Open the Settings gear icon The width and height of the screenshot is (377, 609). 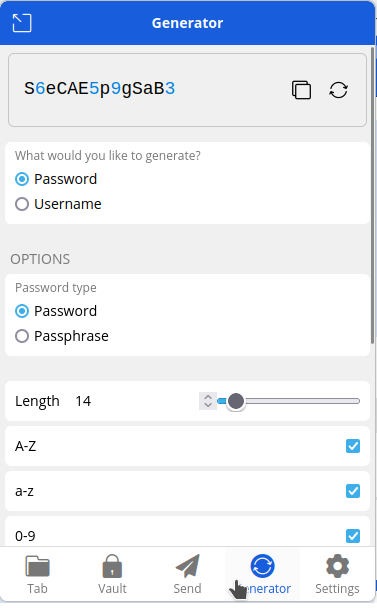coord(337,566)
